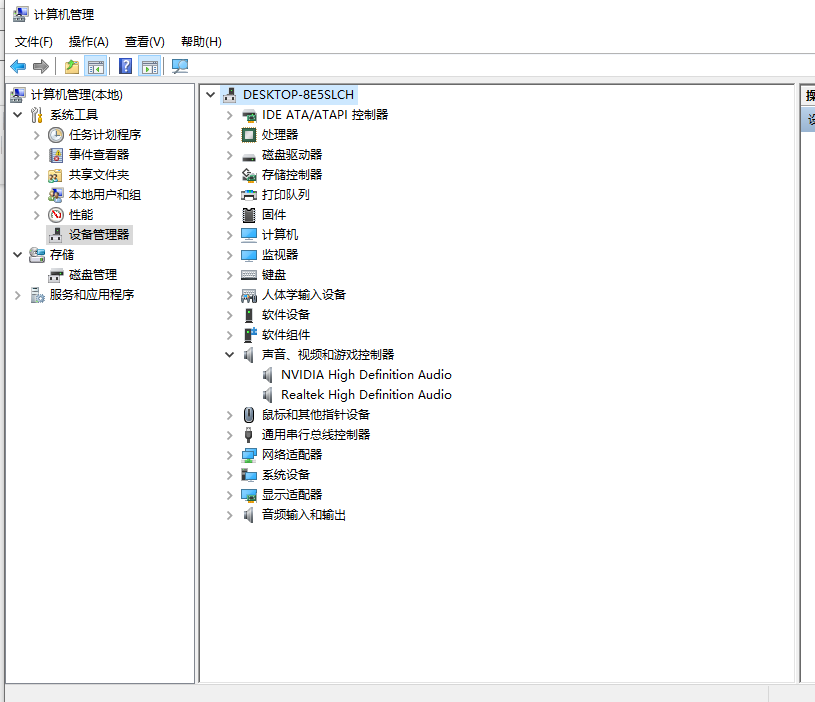
Task: Open the 操作(A) menu
Action: pyautogui.click(x=89, y=42)
